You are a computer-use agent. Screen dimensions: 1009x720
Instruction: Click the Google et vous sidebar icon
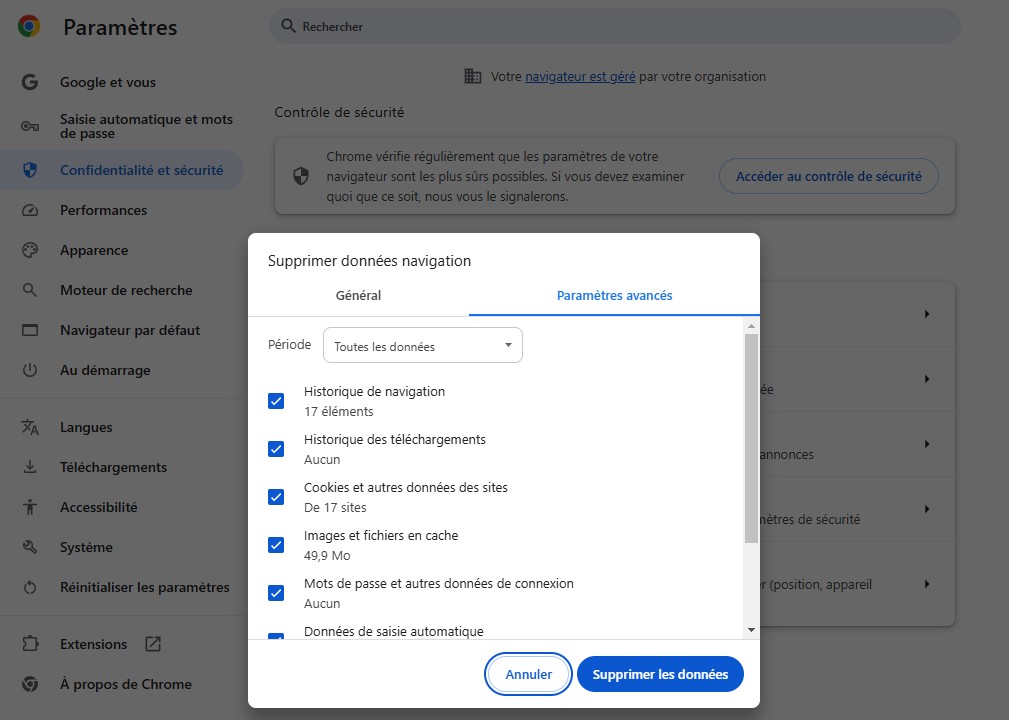30,82
